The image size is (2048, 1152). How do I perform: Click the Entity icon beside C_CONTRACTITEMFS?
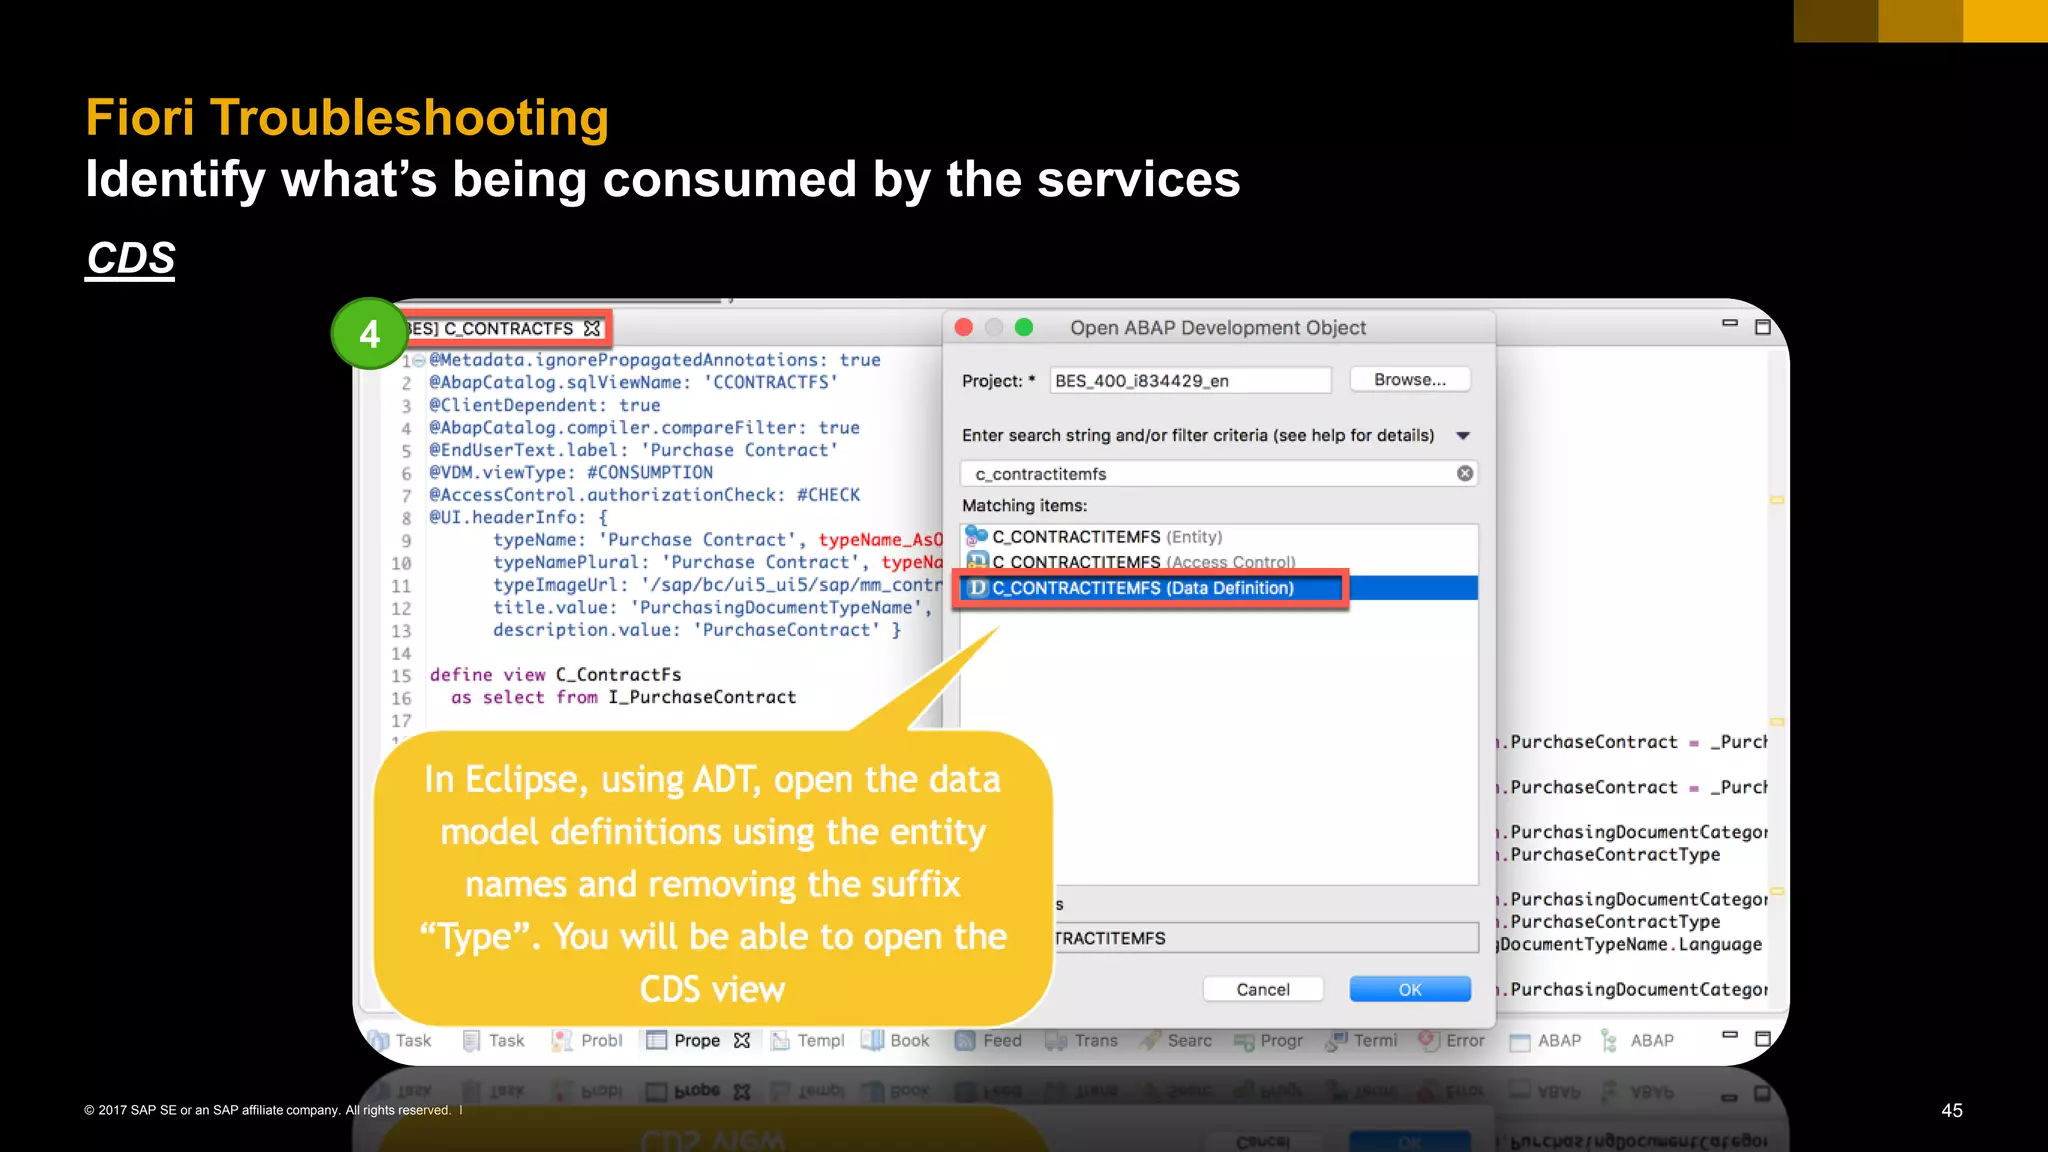976,536
